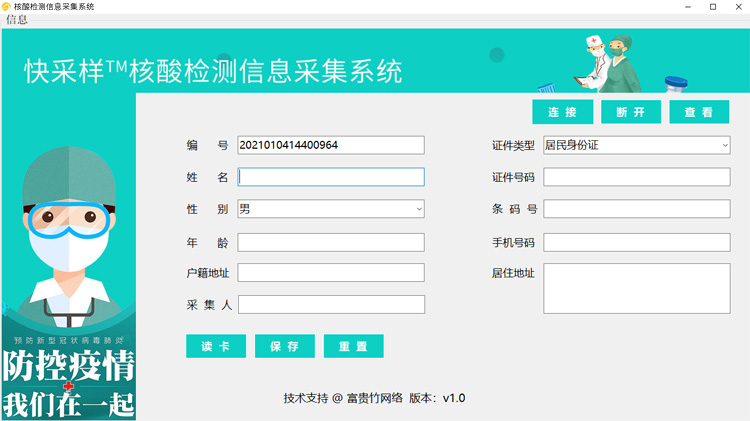The image size is (750, 421).
Task: Click the 采集人 collector input field
Action: pos(331,305)
